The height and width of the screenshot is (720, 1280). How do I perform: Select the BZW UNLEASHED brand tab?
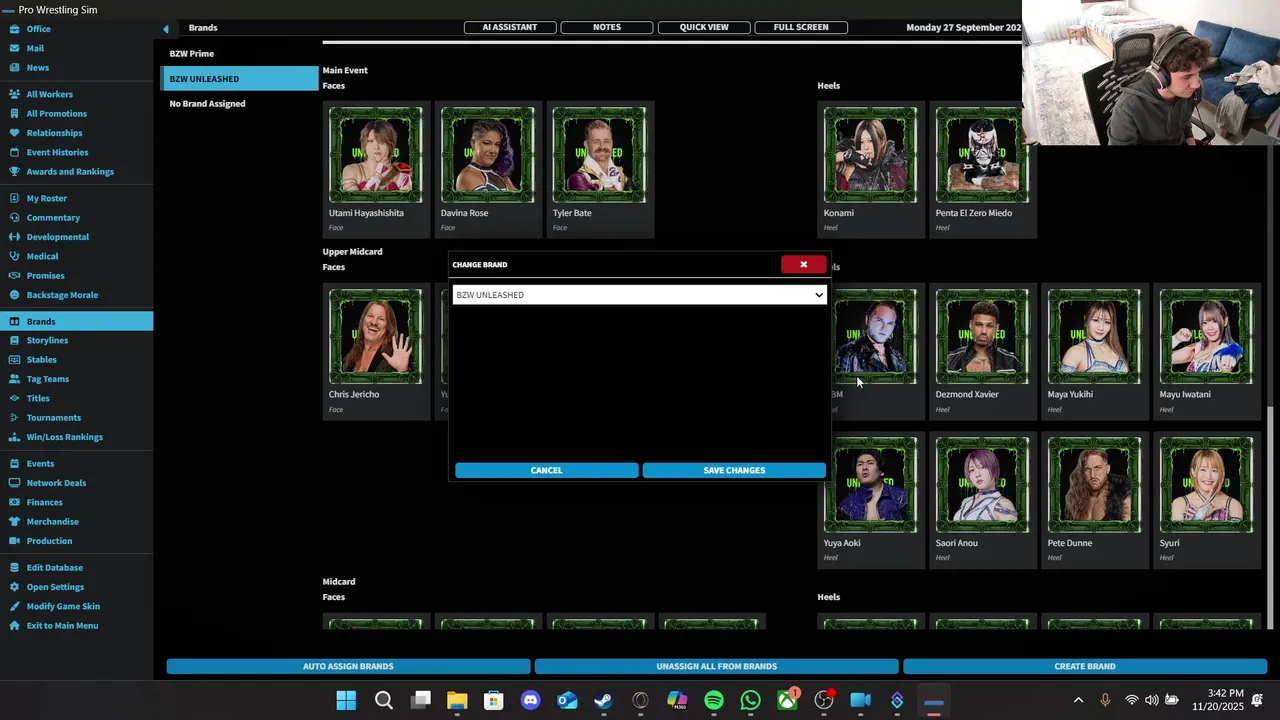(239, 79)
